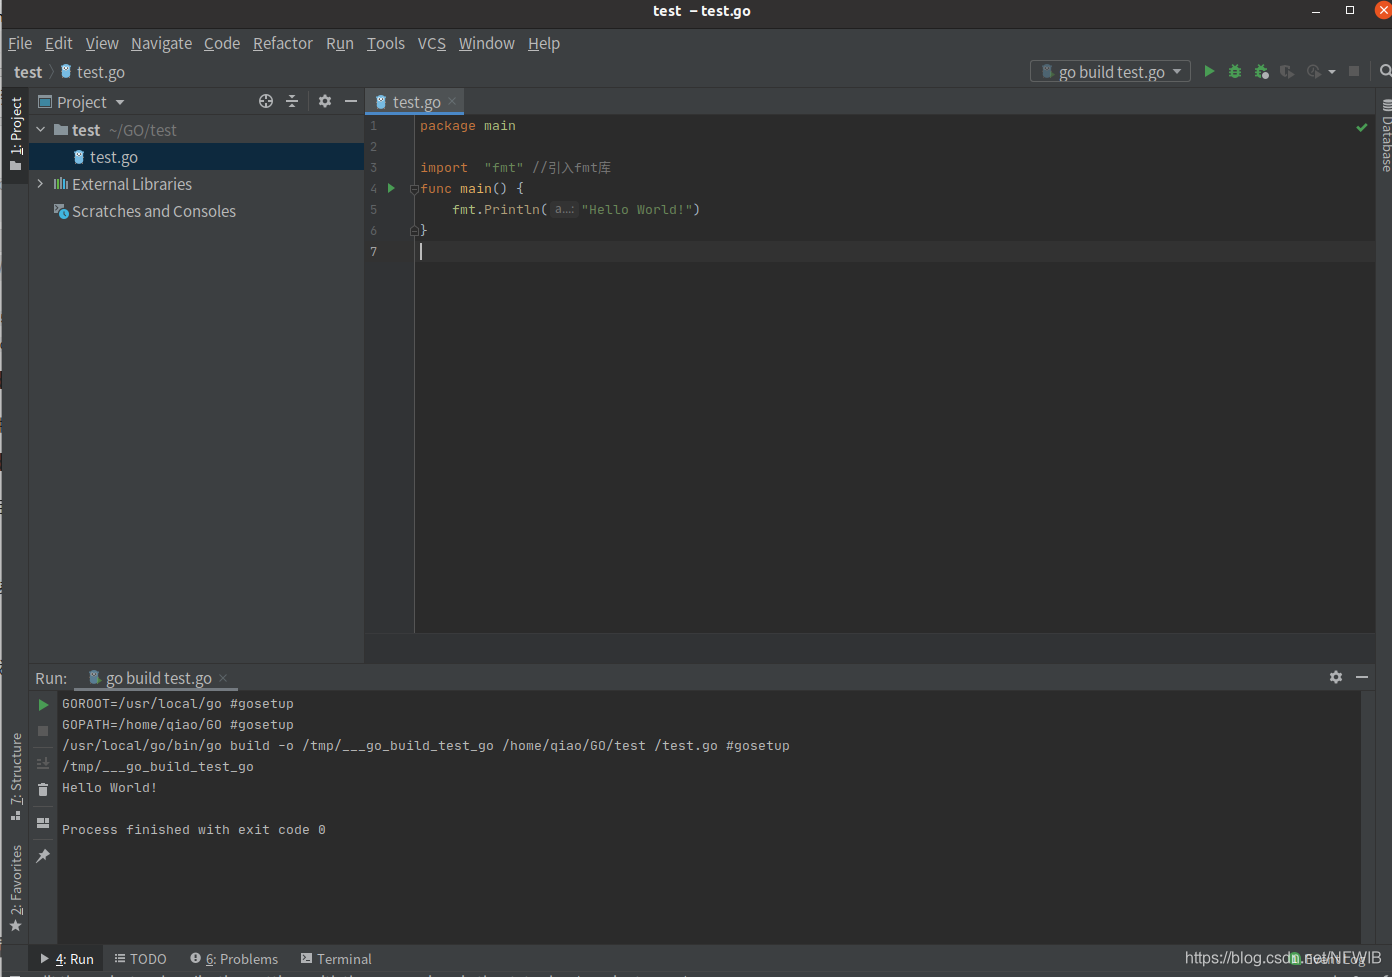1392x977 pixels.
Task: Click the debug-with-recording bug icon
Action: point(1261,71)
